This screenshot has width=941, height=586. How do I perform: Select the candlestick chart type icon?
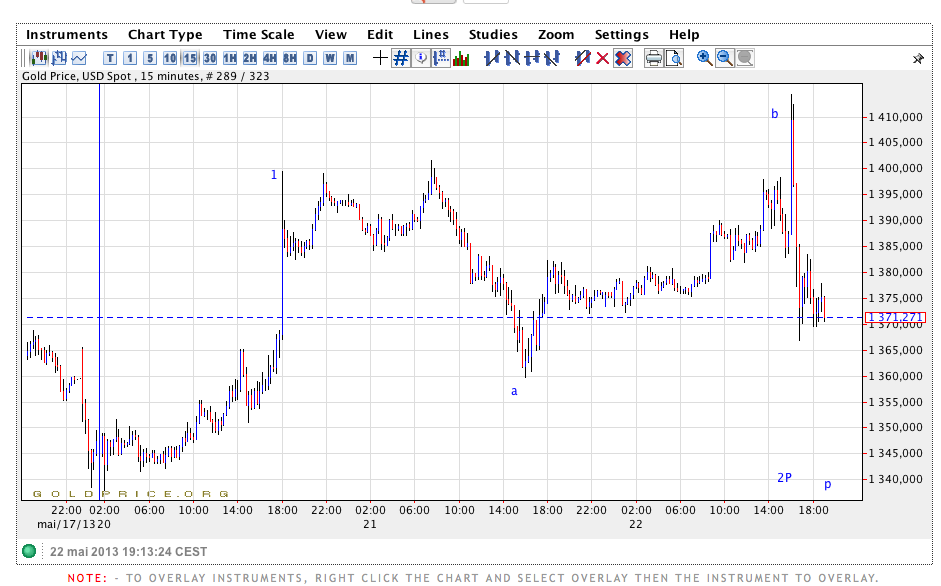pos(38,58)
